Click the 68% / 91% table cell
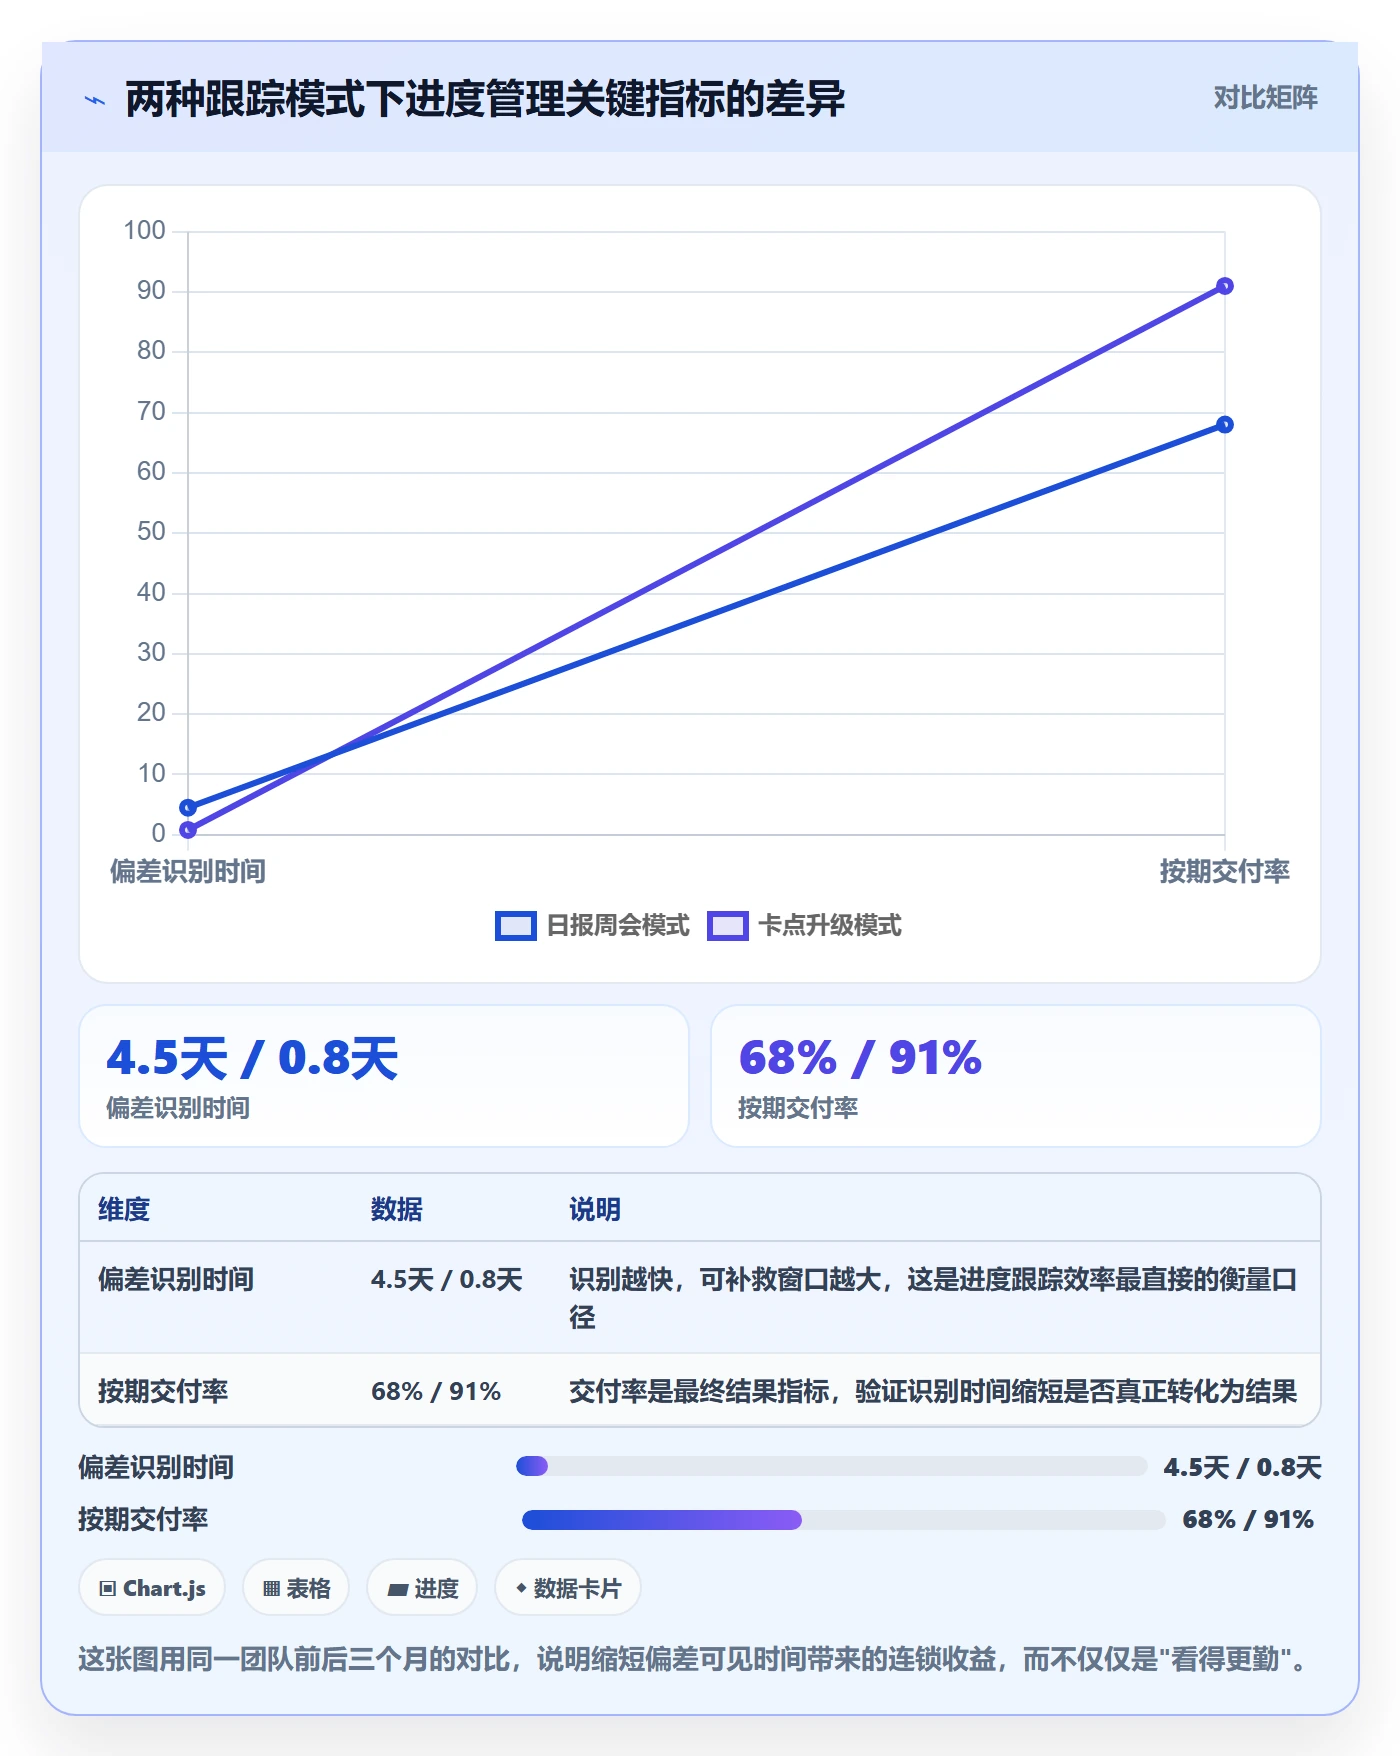 (436, 1391)
